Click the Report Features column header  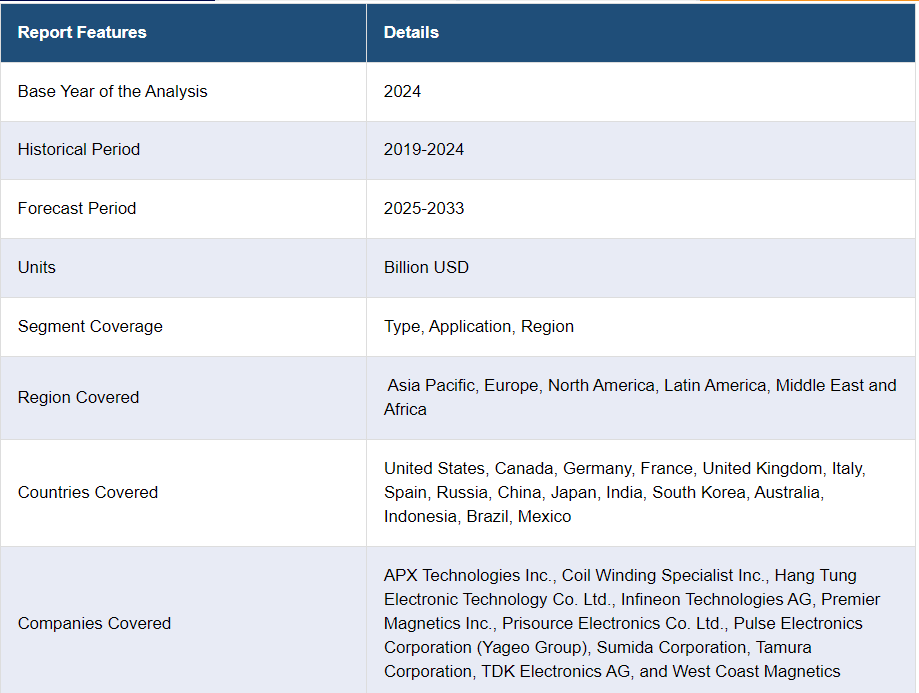[82, 32]
